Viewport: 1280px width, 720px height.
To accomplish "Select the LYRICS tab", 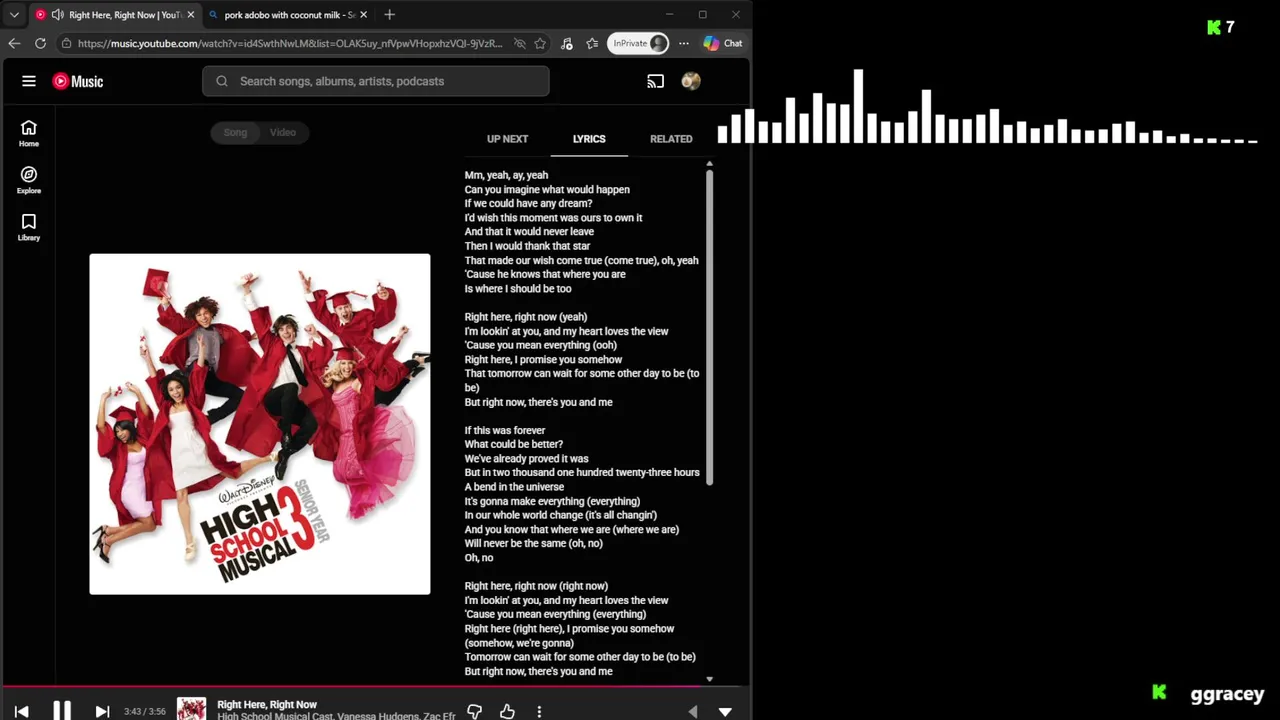I will click(589, 139).
